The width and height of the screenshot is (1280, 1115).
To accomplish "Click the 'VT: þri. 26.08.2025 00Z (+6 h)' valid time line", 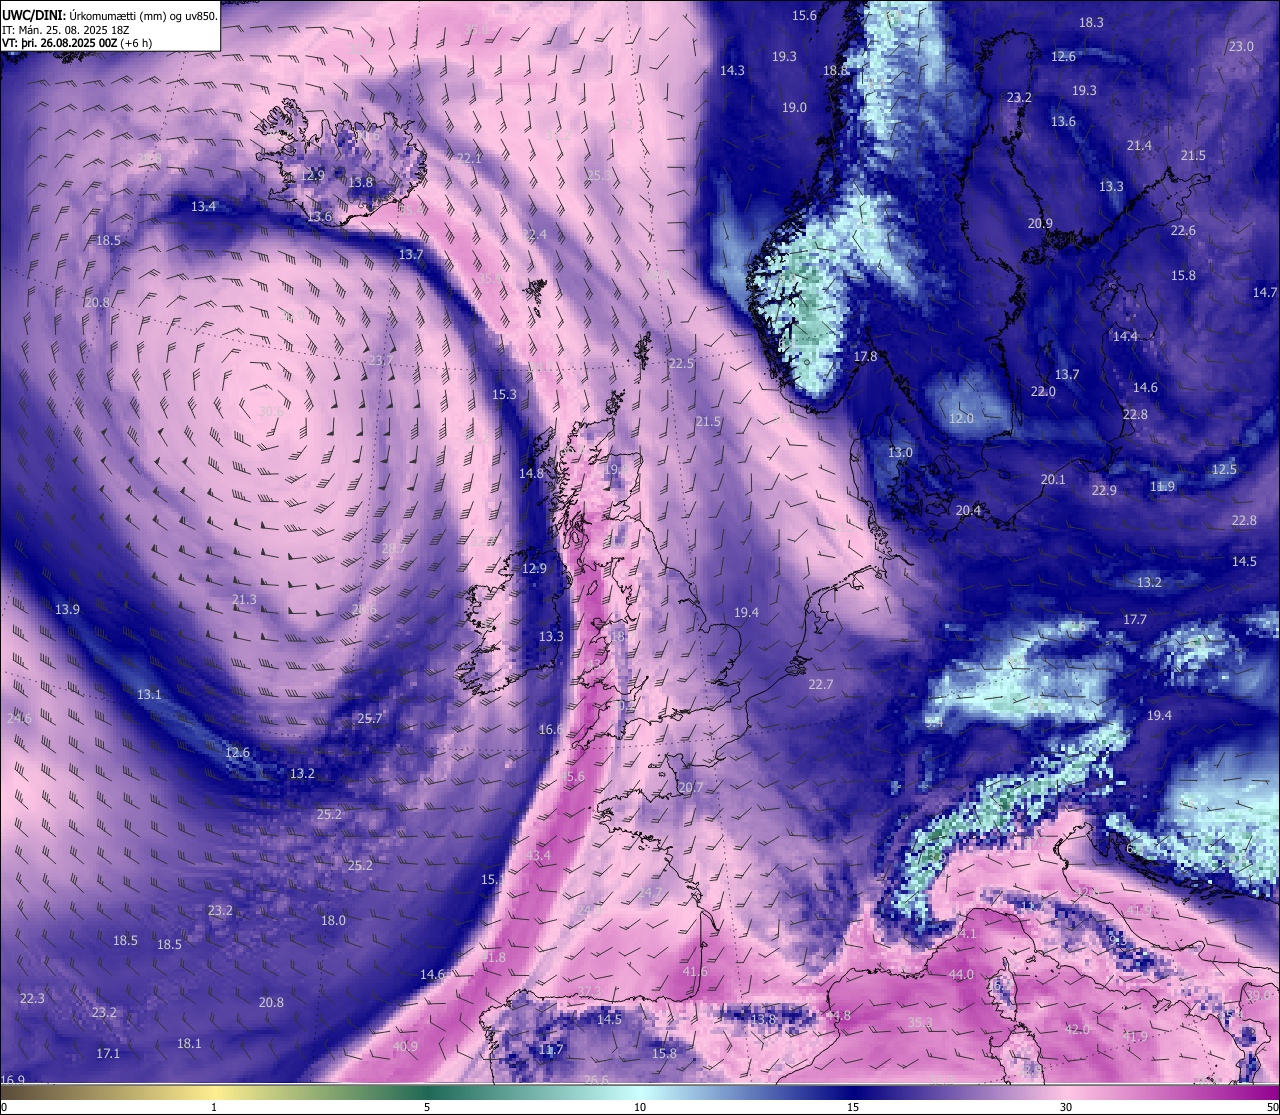I will [78, 43].
